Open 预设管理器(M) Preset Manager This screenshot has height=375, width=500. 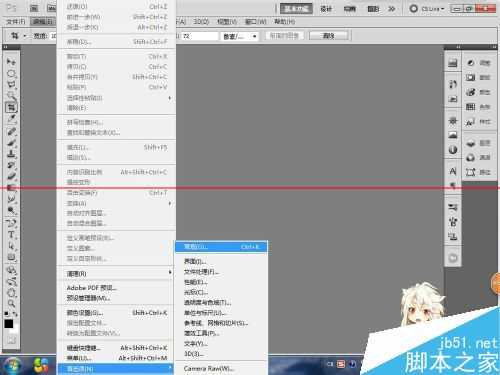pyautogui.click(x=116, y=298)
